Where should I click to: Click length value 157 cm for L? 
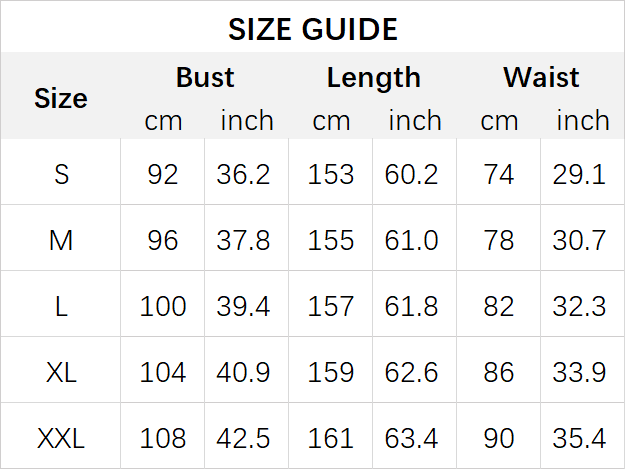point(331,306)
